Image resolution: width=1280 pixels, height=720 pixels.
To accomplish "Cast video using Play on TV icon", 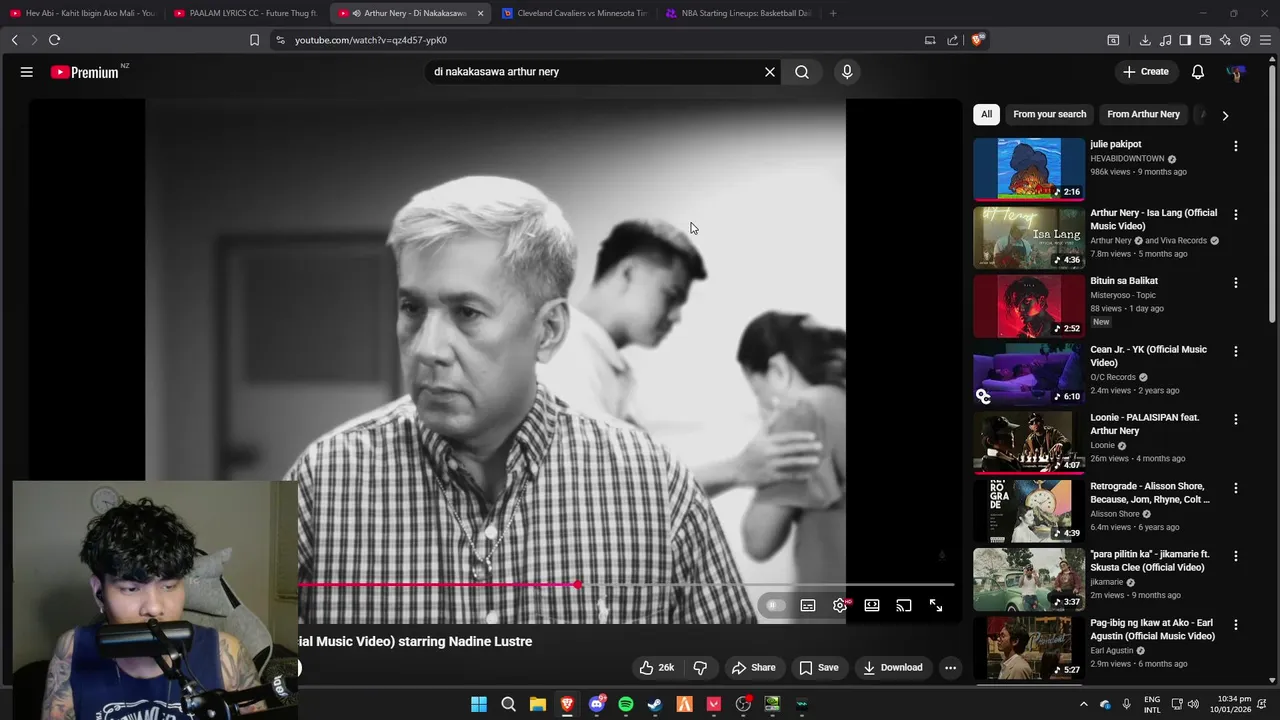I will (904, 605).
